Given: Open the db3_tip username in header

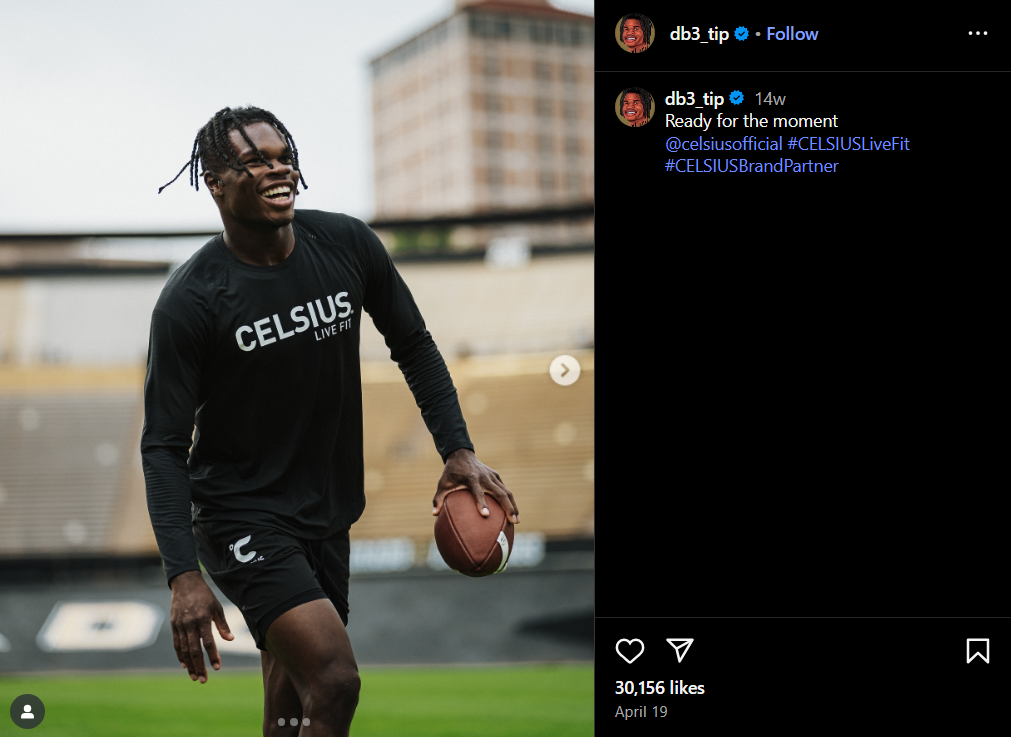Looking at the screenshot, I should [x=699, y=34].
